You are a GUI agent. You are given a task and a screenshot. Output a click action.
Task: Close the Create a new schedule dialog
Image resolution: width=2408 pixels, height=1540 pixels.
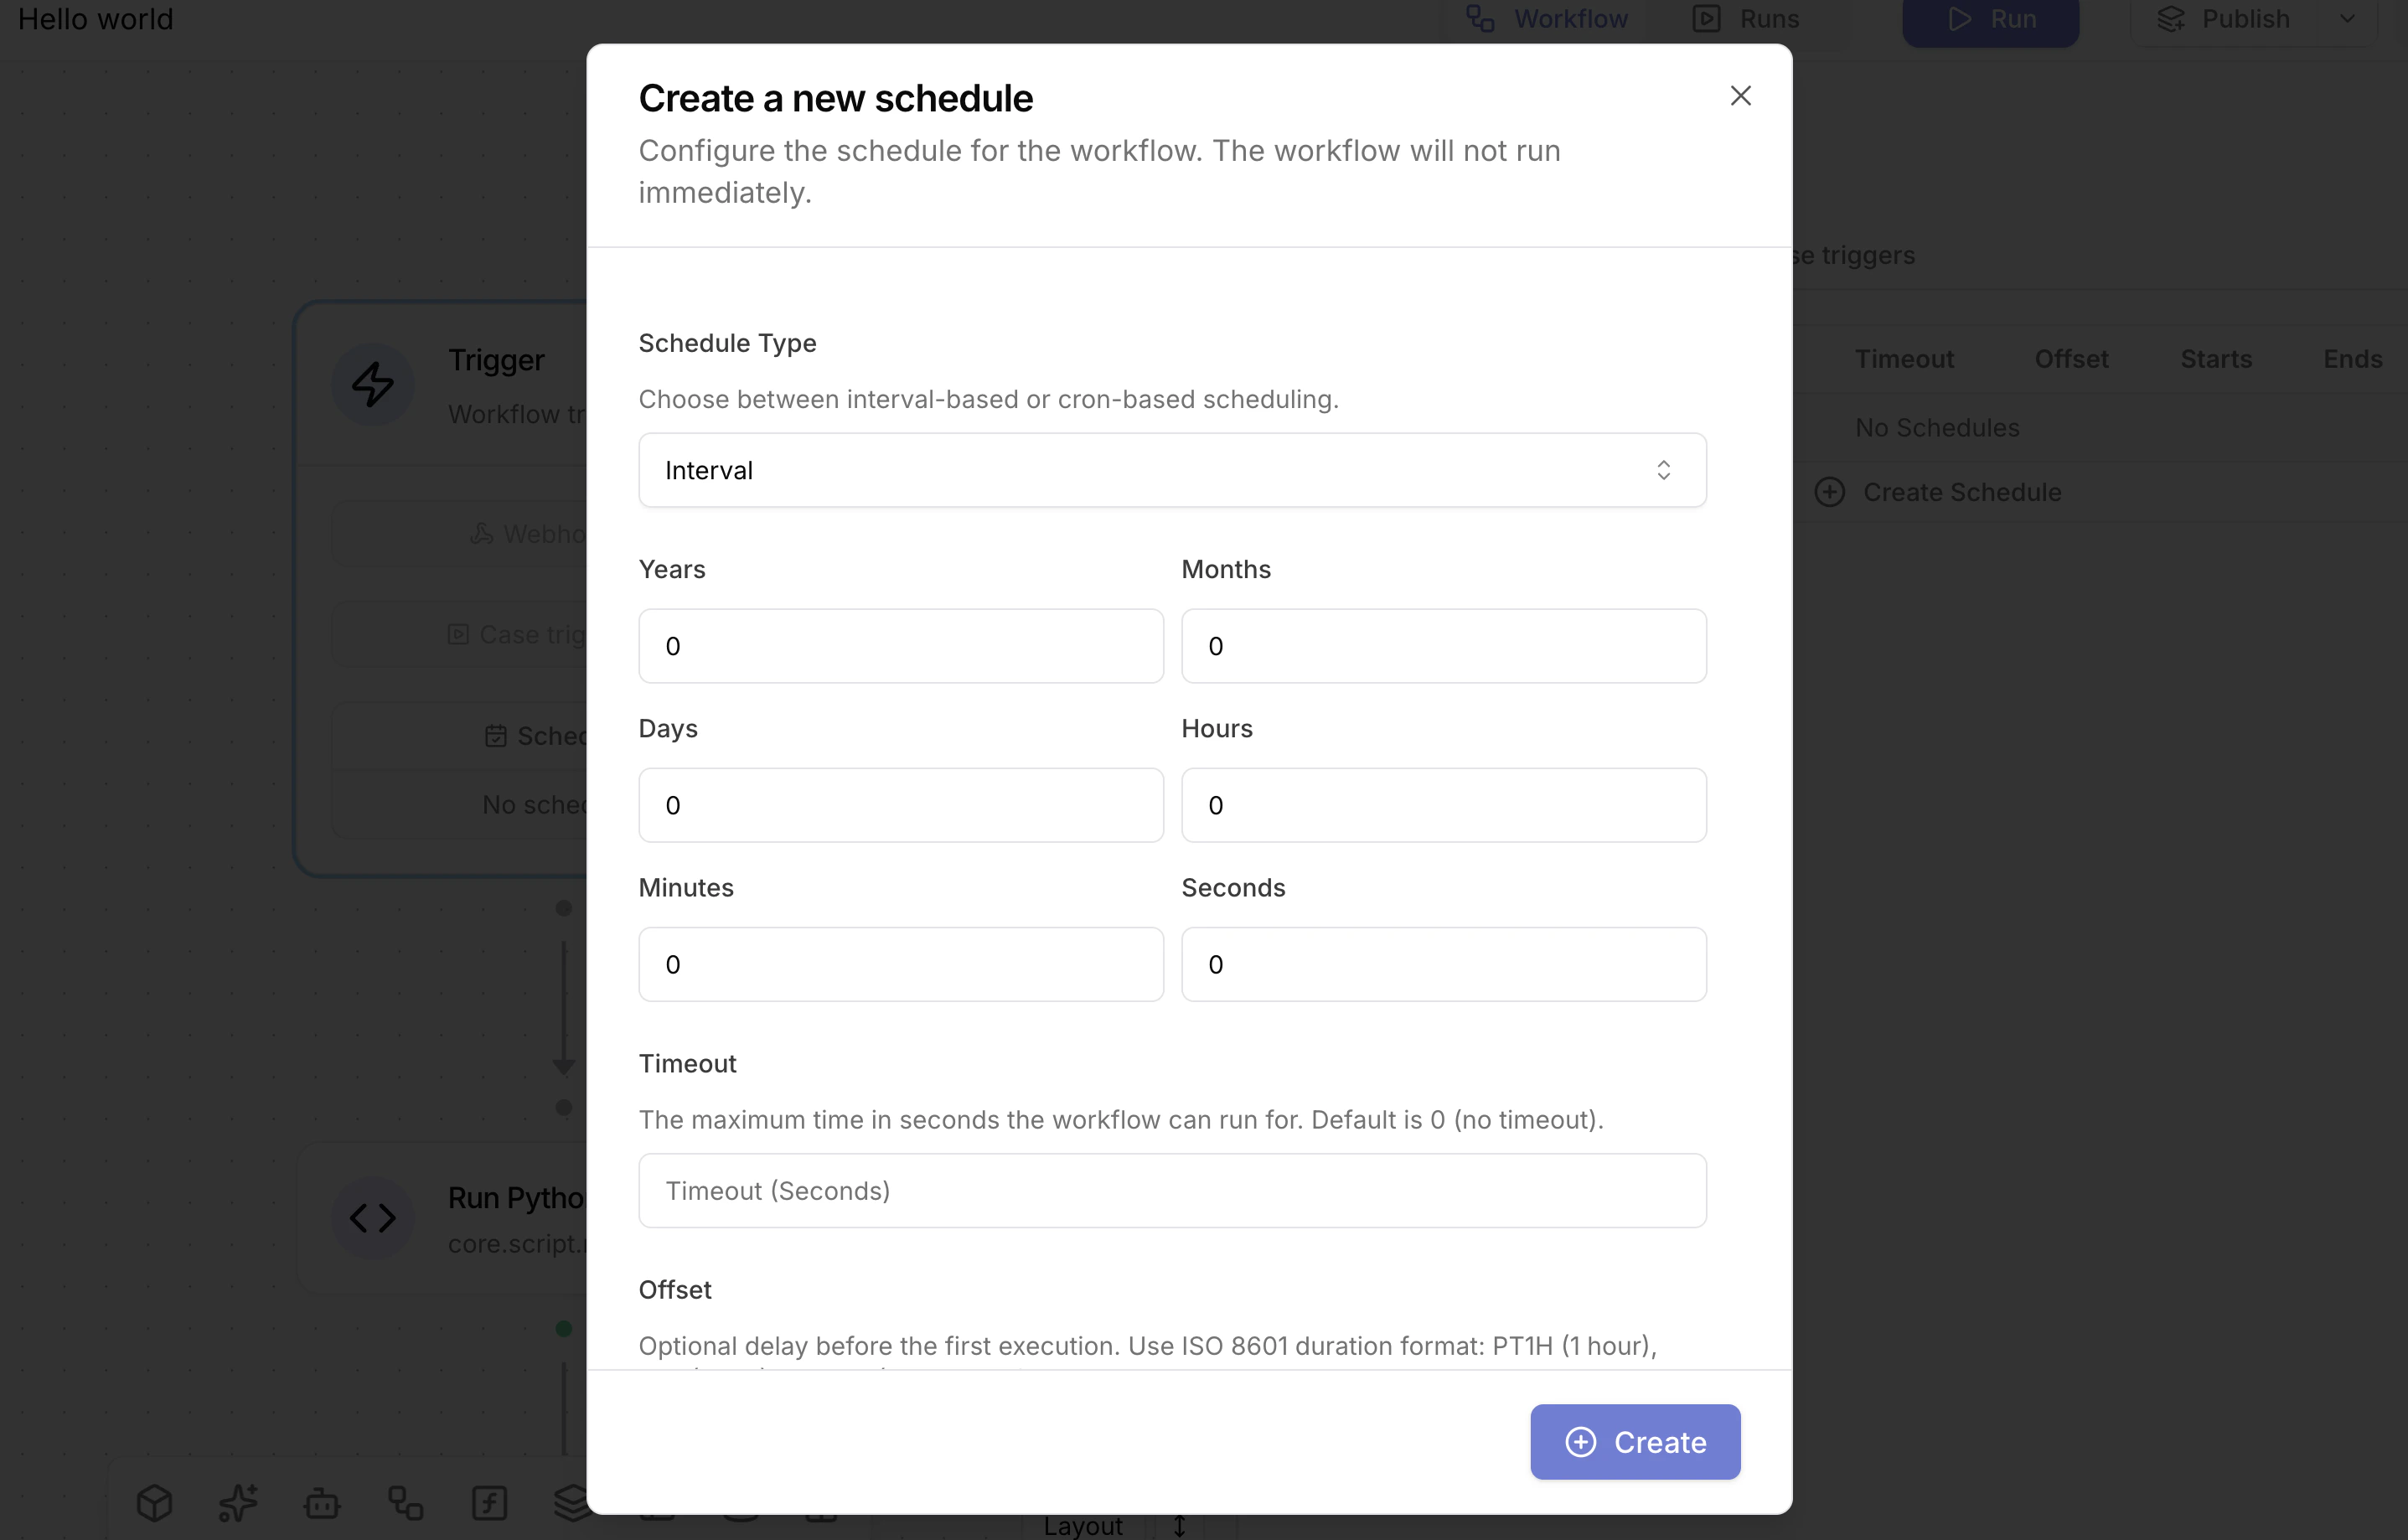1740,95
